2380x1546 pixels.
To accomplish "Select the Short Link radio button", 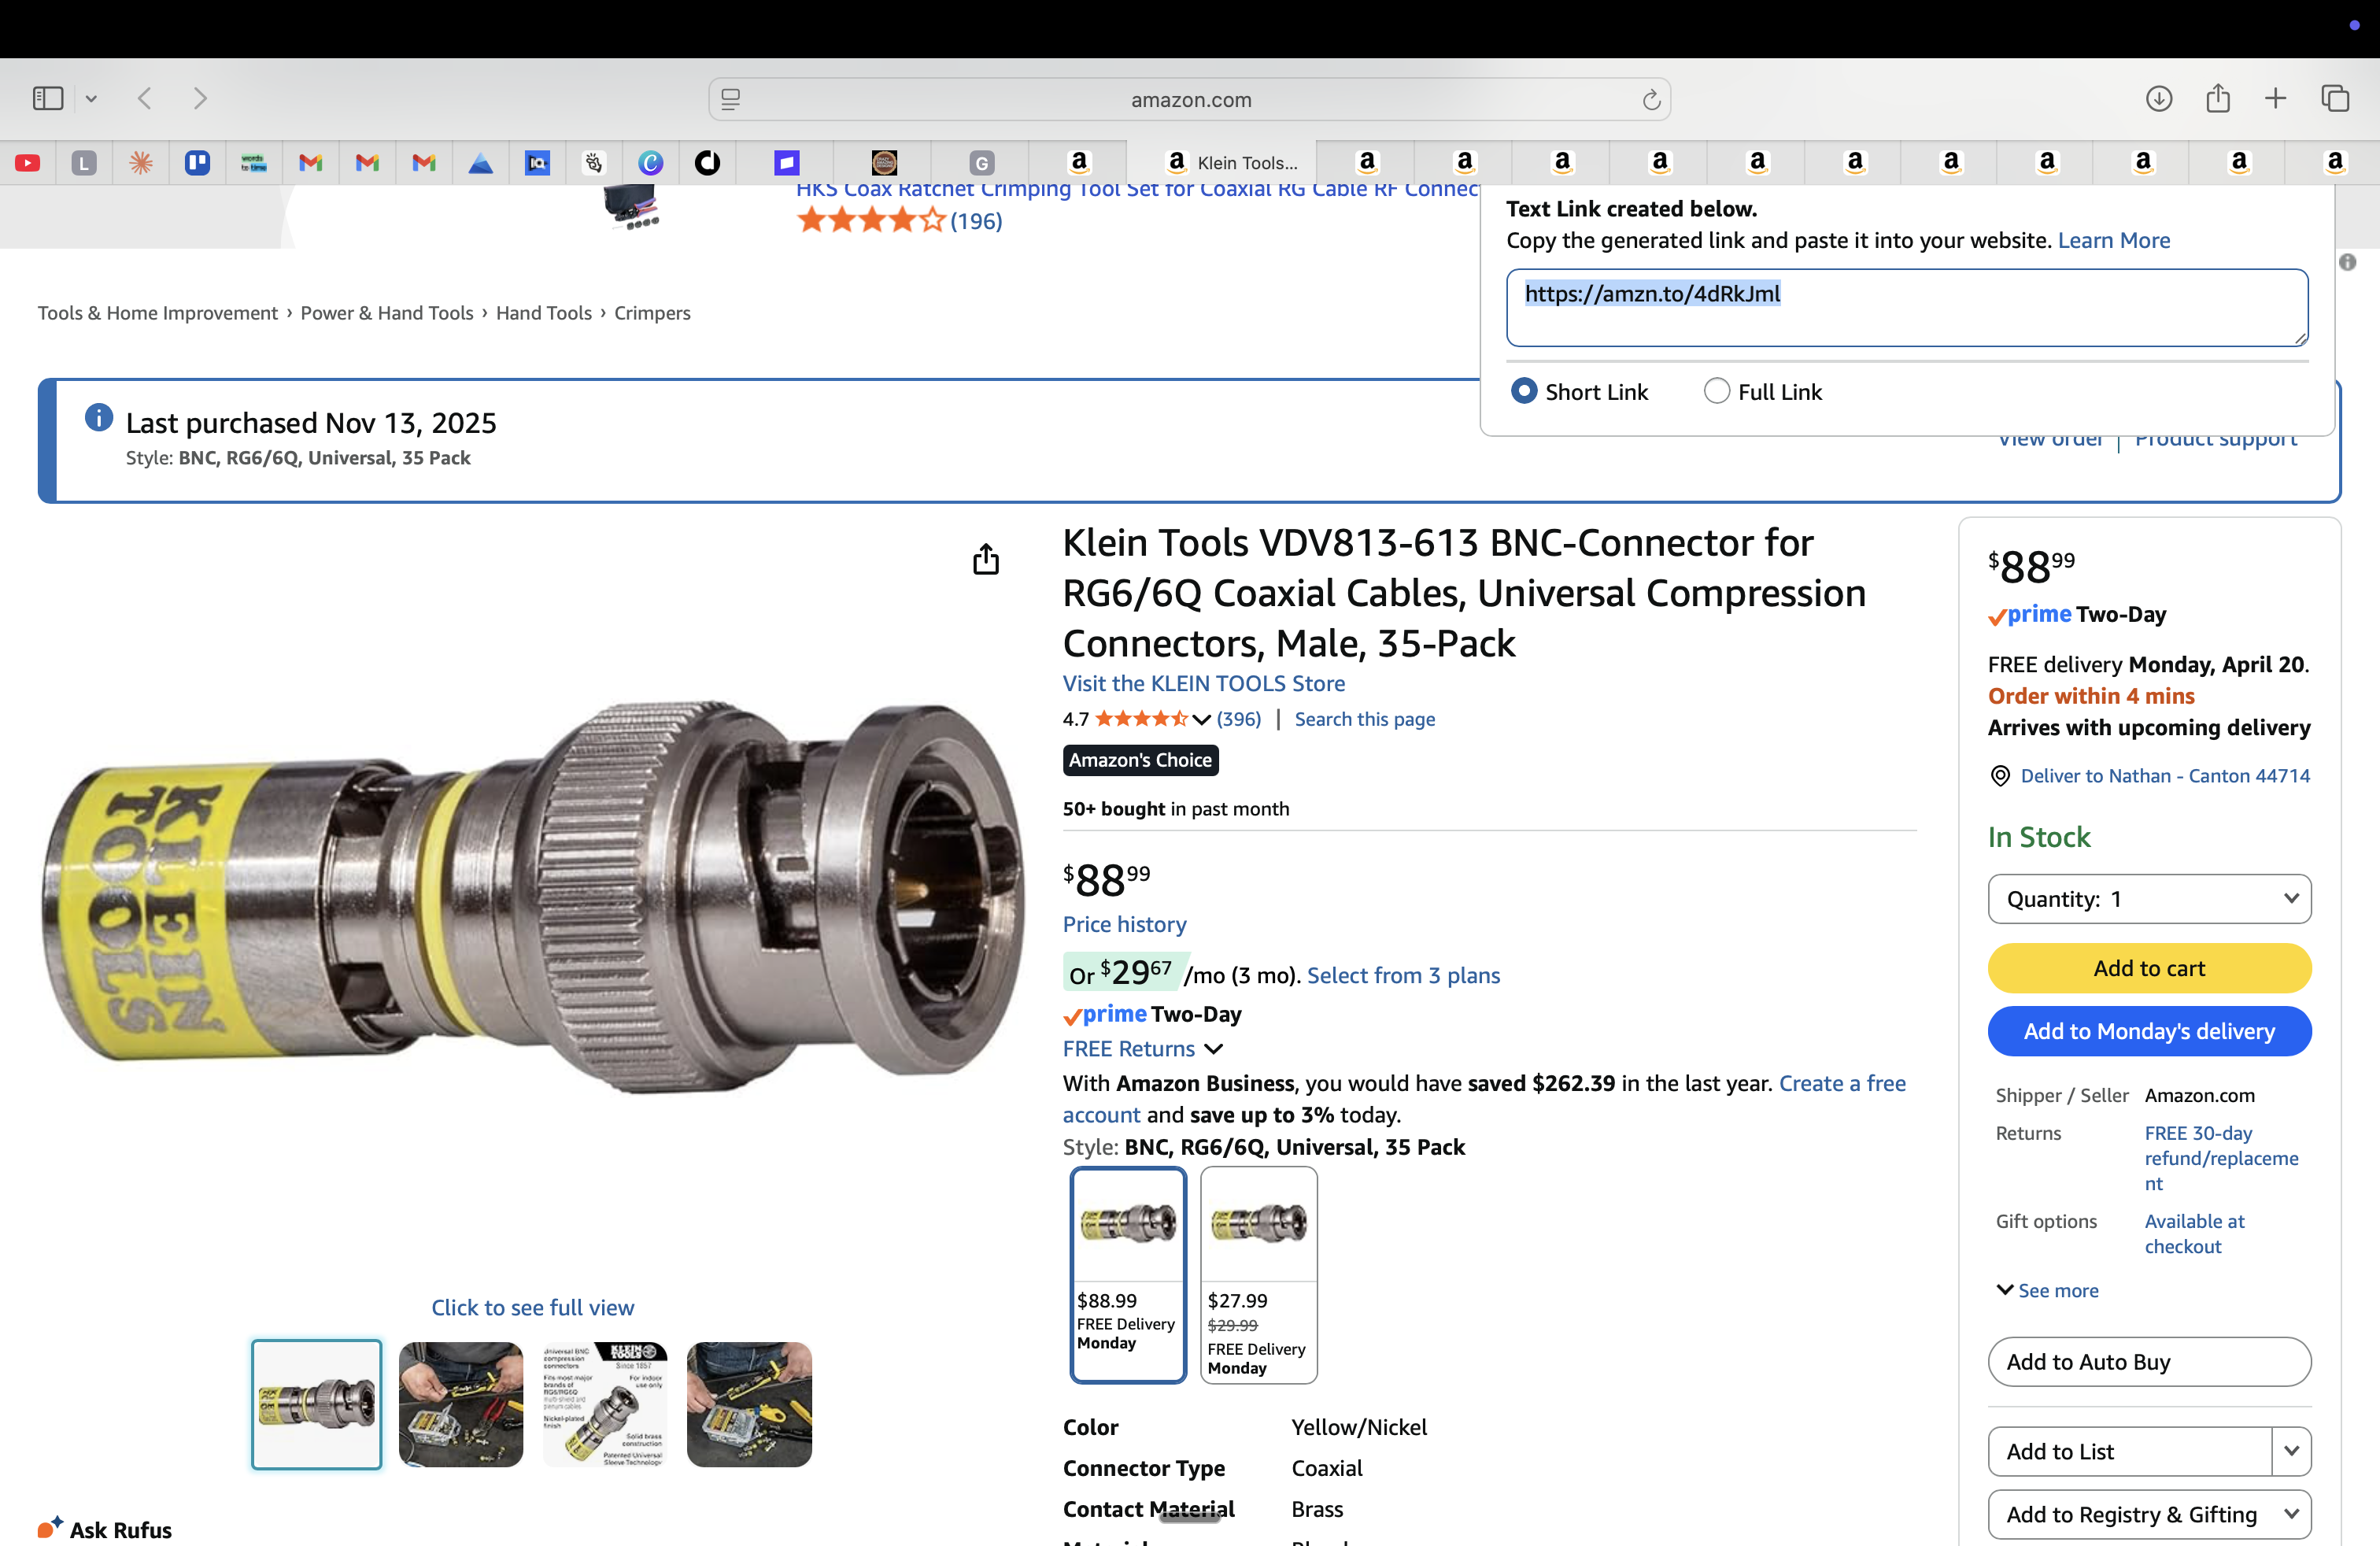I will [x=1523, y=391].
